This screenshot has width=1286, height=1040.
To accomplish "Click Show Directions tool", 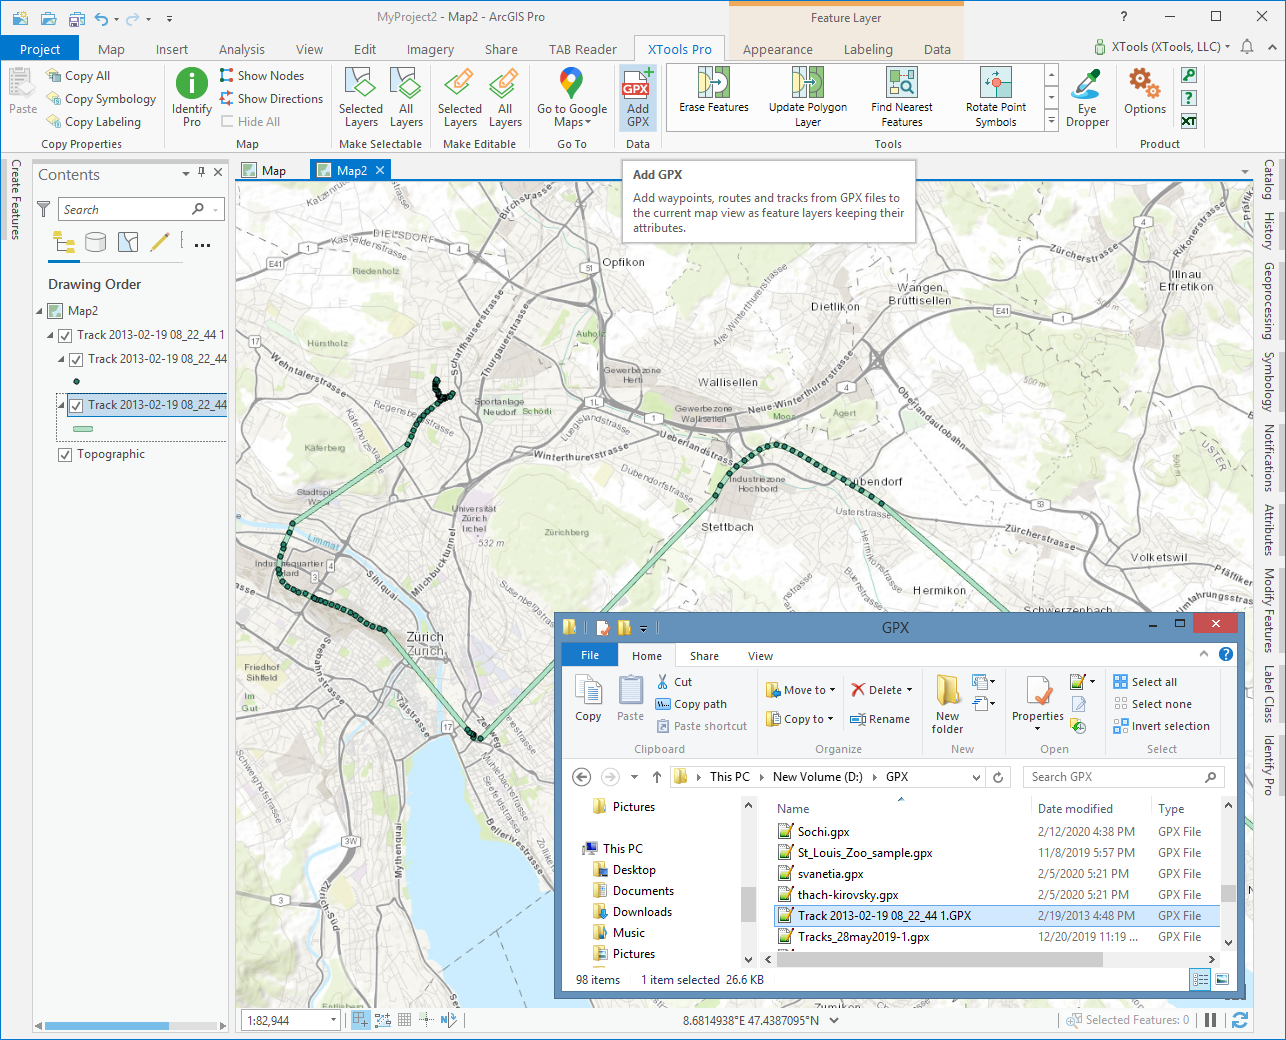I will [271, 99].
